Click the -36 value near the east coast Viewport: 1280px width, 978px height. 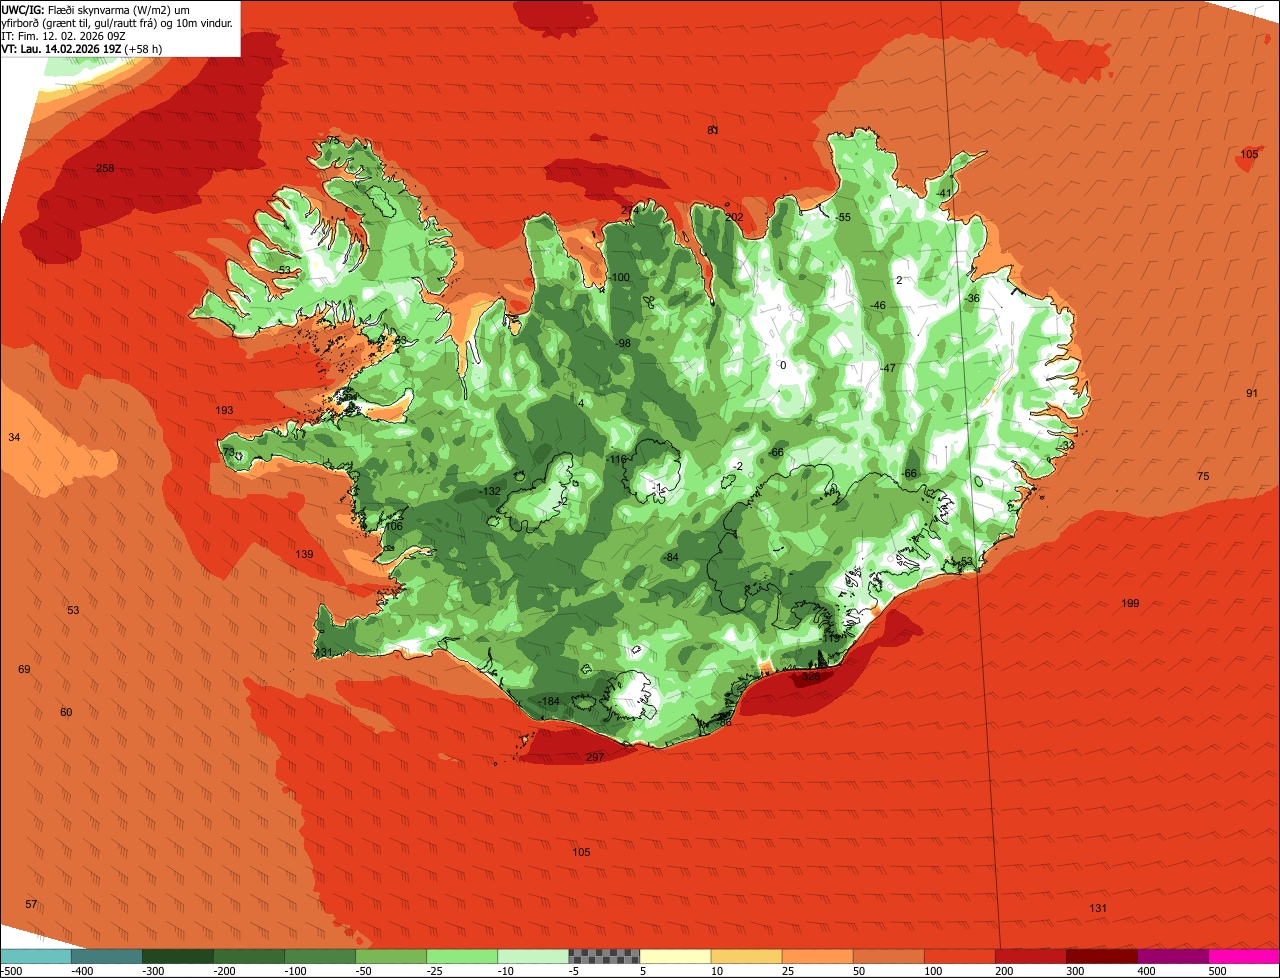click(x=972, y=298)
